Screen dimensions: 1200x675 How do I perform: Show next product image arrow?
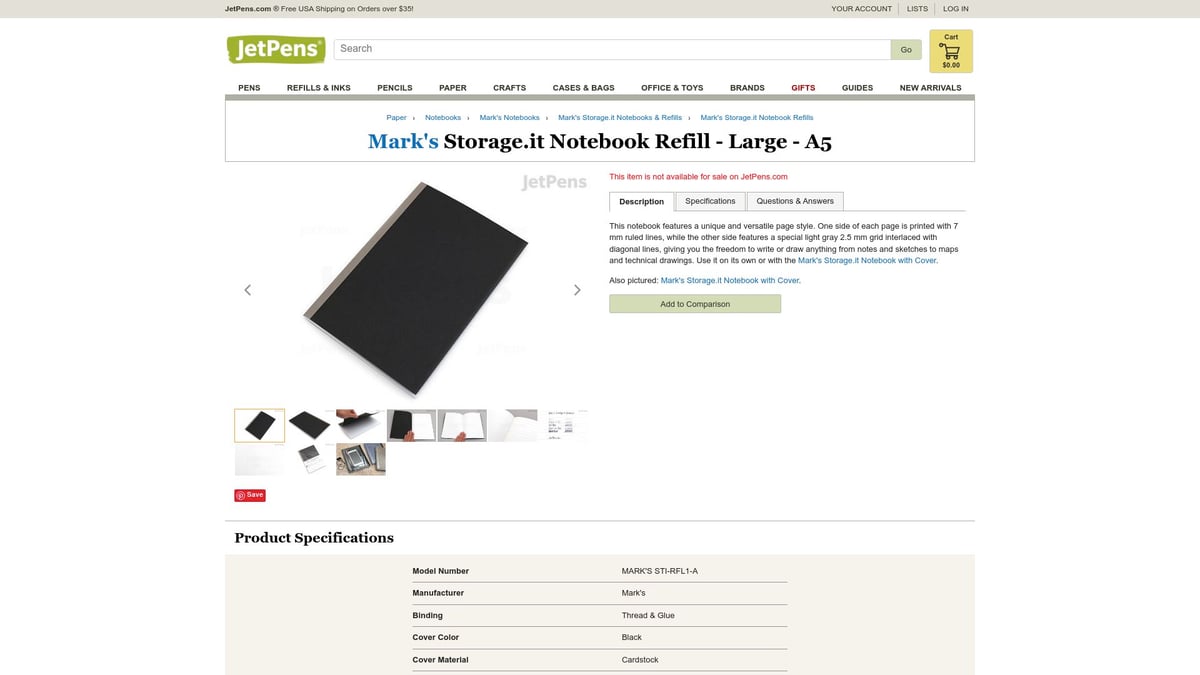click(577, 290)
